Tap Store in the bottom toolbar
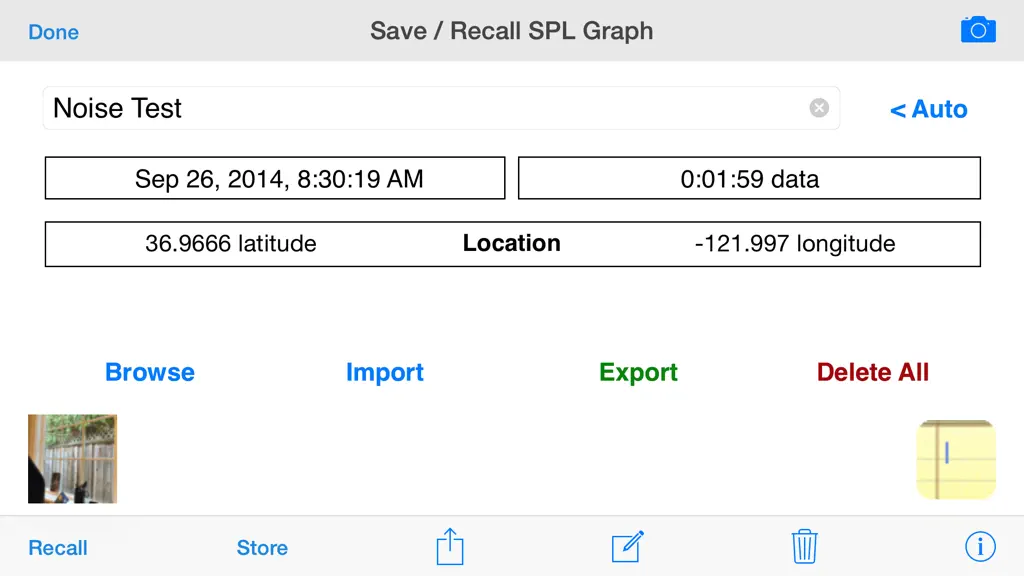Viewport: 1024px width, 576px height. pyautogui.click(x=262, y=547)
